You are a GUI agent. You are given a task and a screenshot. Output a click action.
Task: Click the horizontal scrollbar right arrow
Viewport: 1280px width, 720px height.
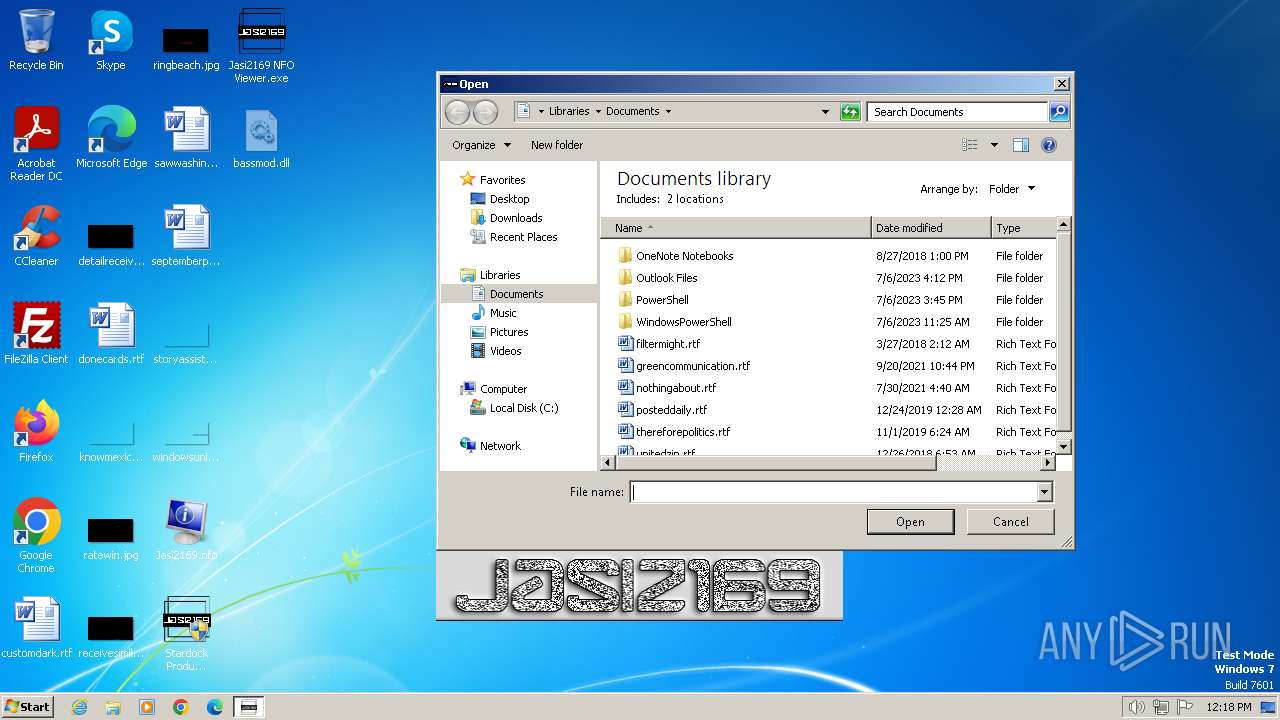pyautogui.click(x=1048, y=463)
